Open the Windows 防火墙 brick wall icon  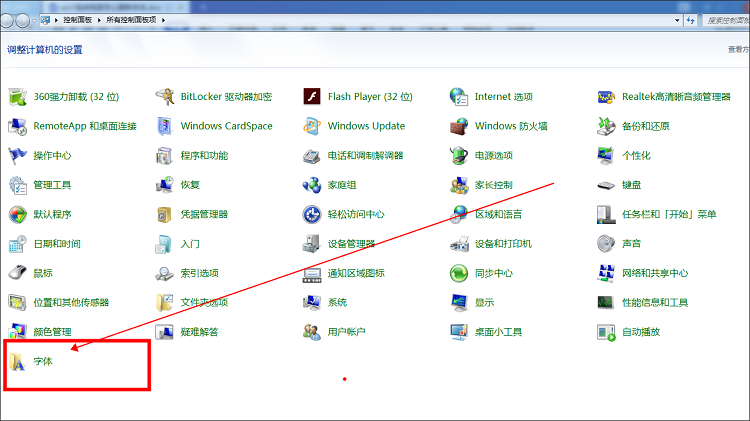click(x=459, y=126)
